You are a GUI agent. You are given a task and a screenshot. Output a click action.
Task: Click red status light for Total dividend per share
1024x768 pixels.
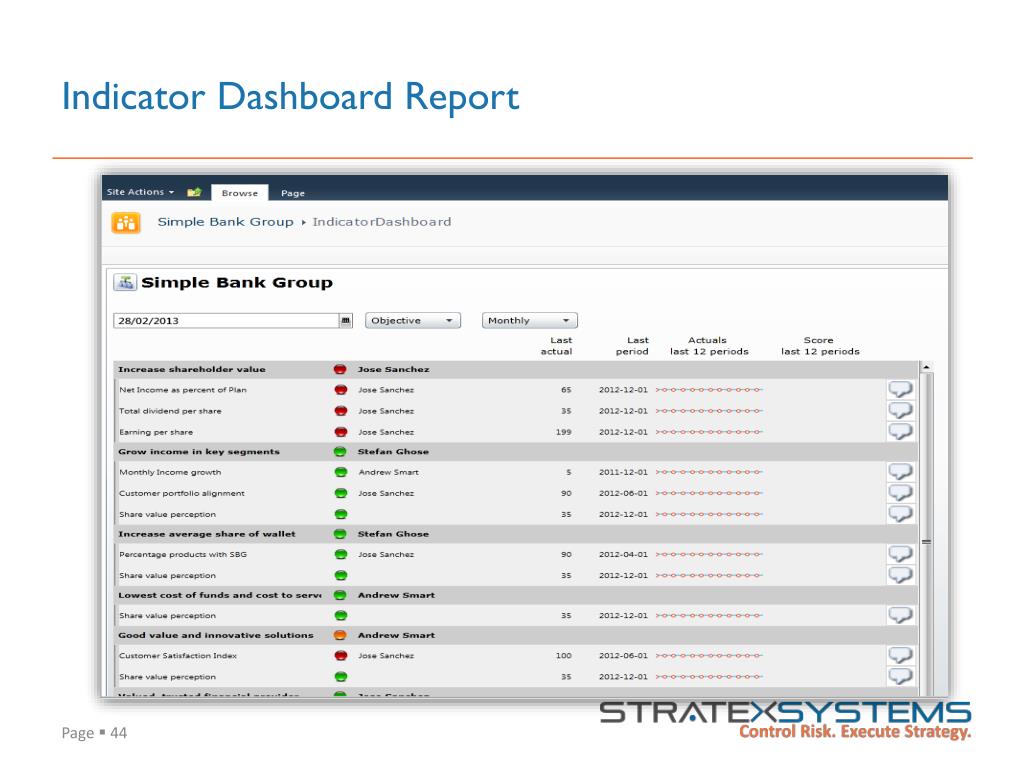(340, 411)
